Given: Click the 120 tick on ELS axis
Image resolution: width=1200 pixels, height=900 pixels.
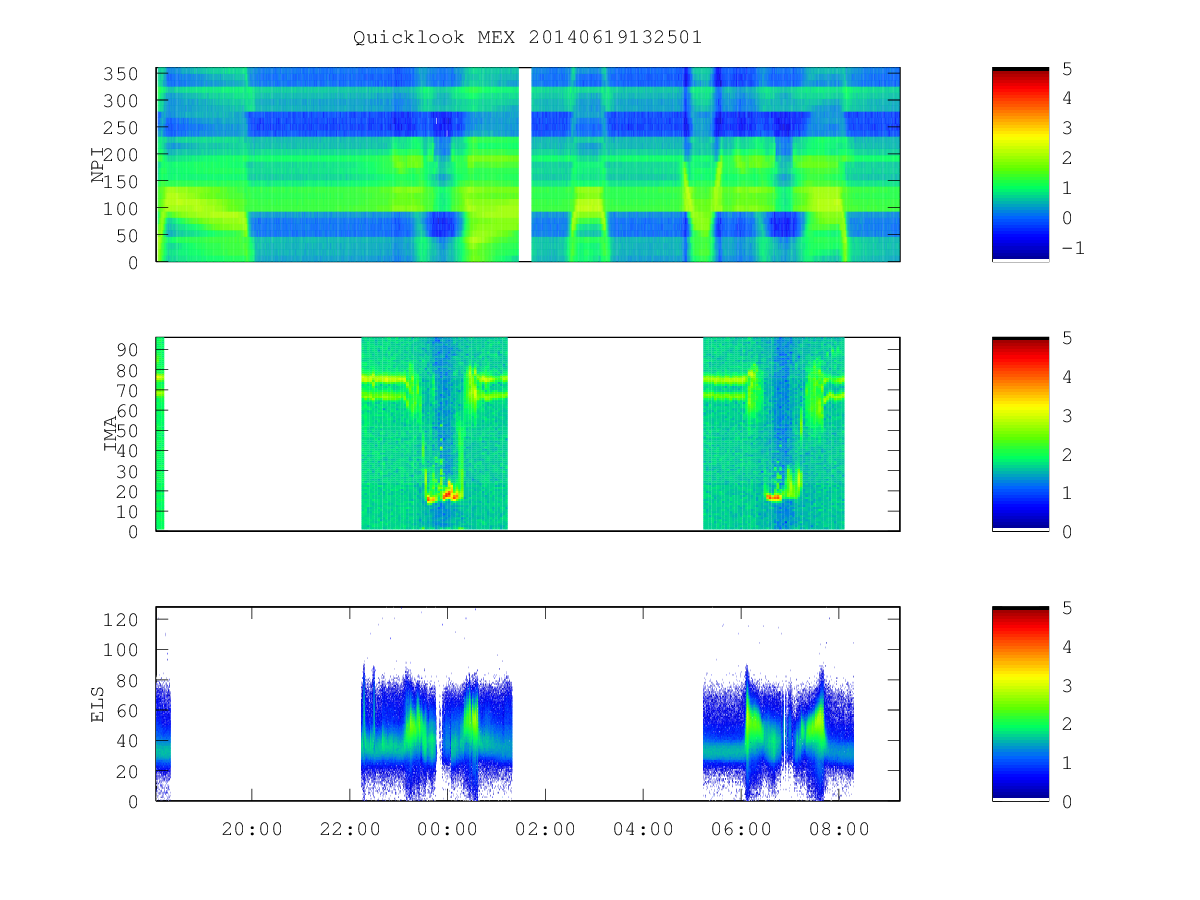Looking at the screenshot, I should (123, 619).
